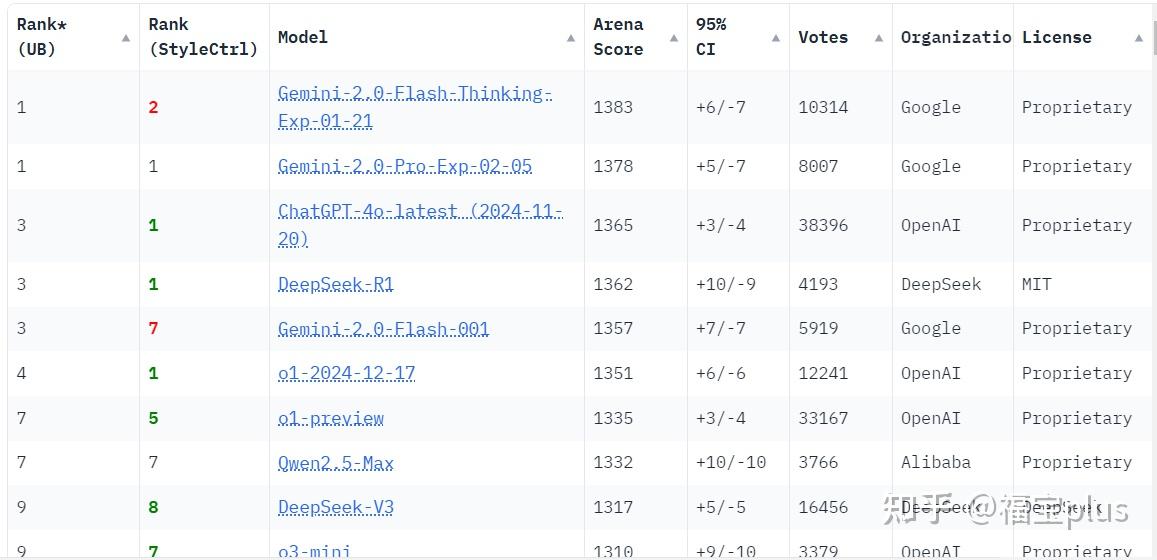
Task: Open the DeepSeek-V3 model link
Action: point(336,507)
